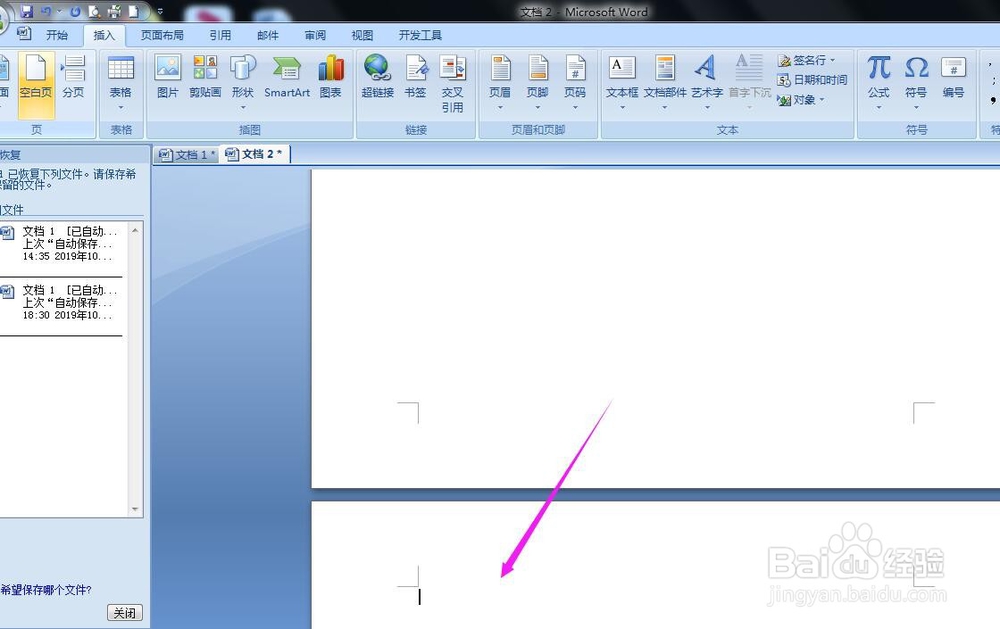Image resolution: width=1000 pixels, height=629 pixels.
Task: Open the 表格 table insert menu
Action: 121,84
